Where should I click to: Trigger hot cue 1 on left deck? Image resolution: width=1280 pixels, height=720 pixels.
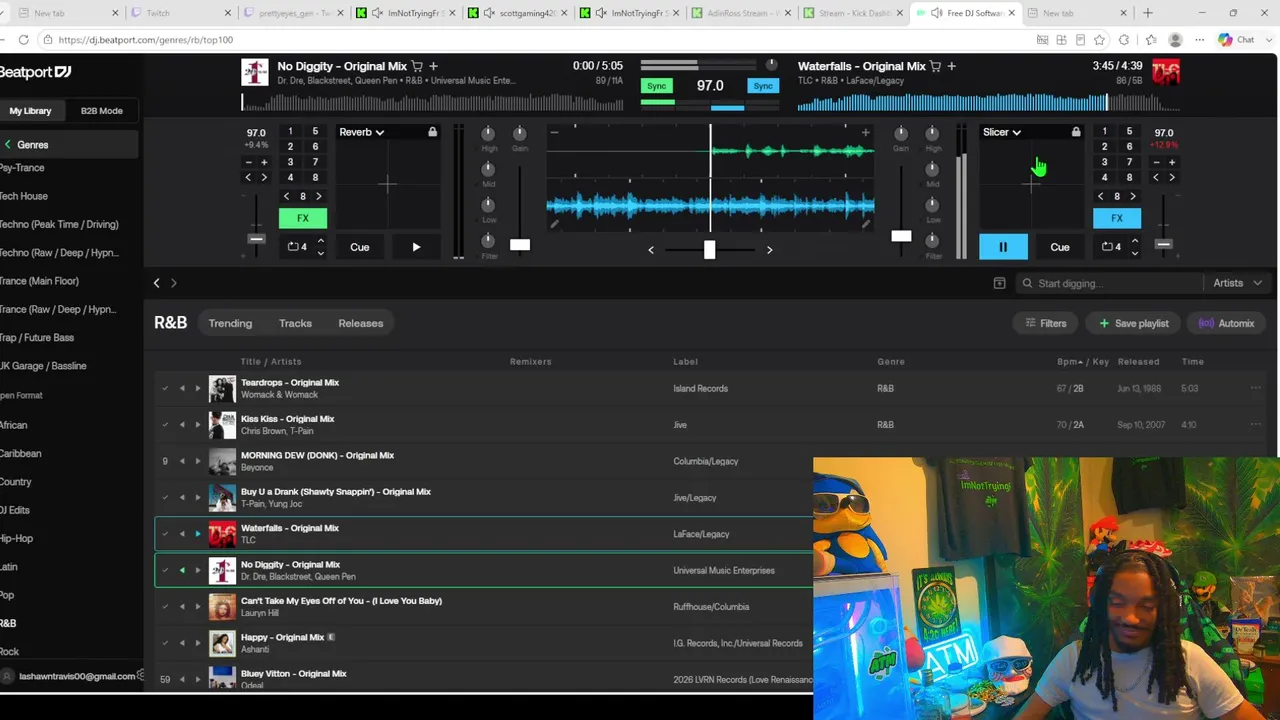(x=290, y=131)
